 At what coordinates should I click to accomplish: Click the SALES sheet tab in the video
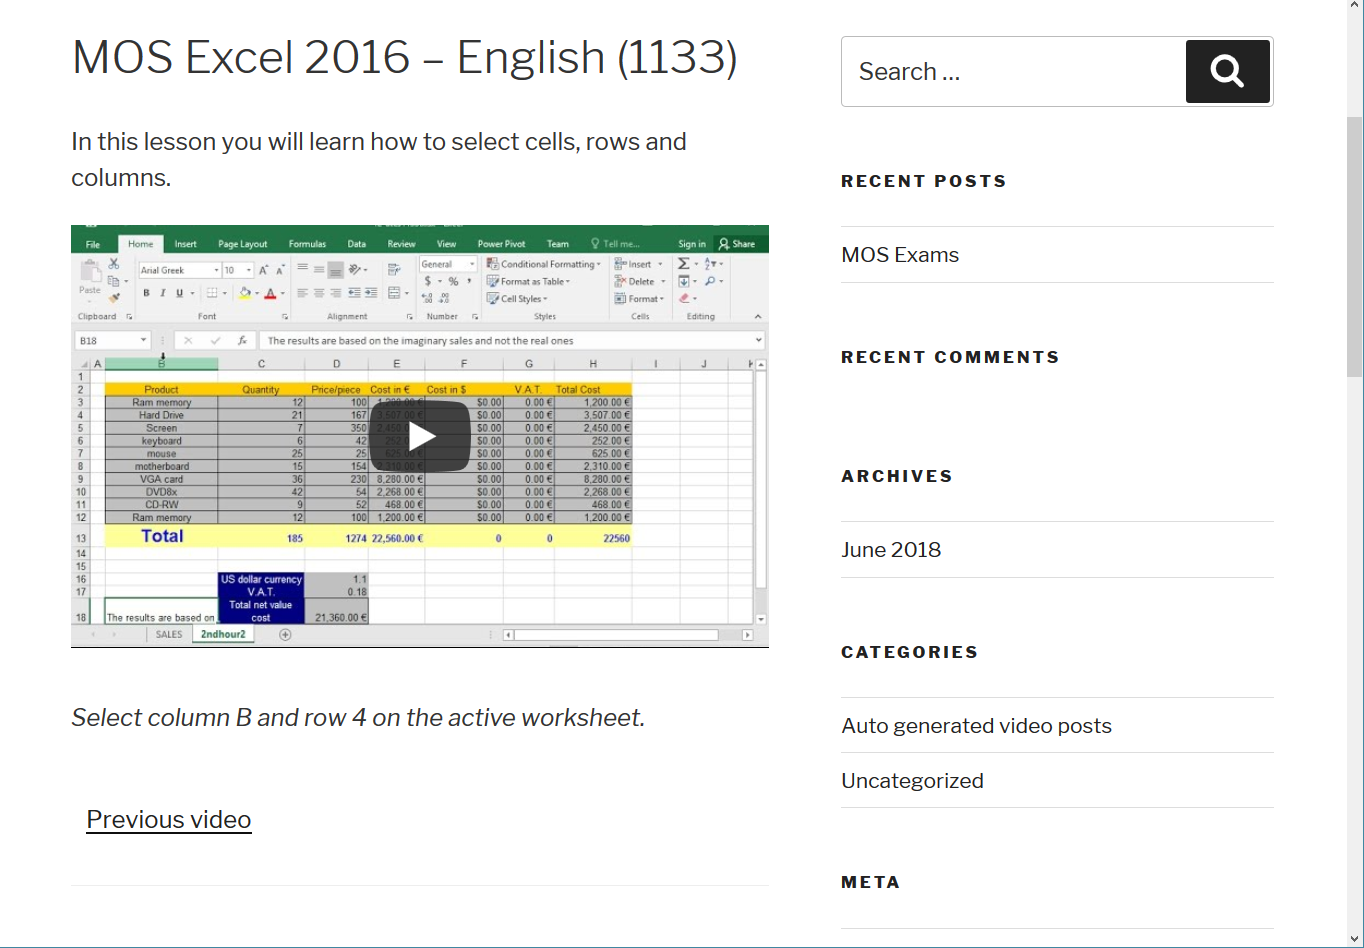click(169, 634)
